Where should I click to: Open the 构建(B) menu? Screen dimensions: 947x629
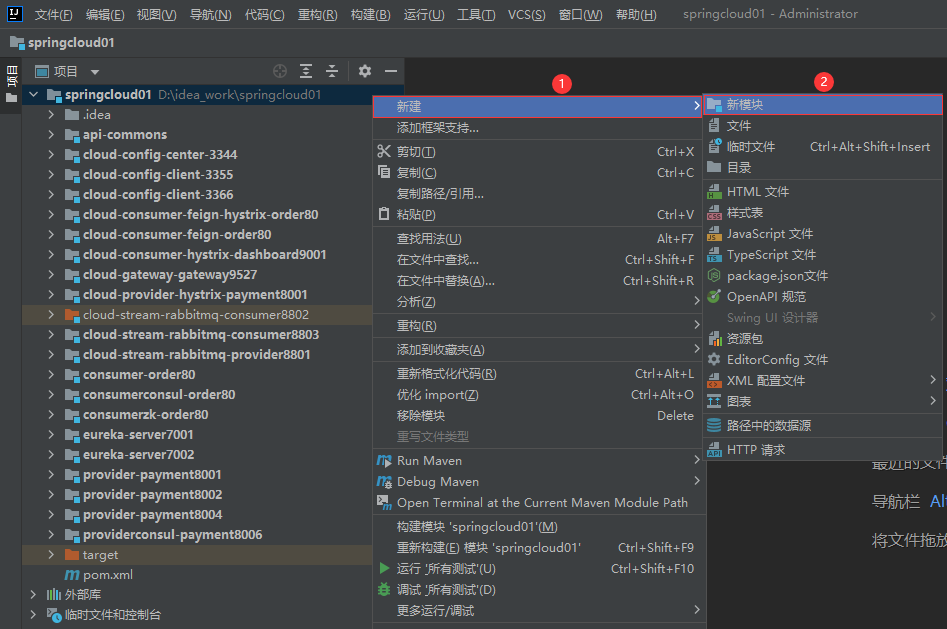[x=370, y=15]
